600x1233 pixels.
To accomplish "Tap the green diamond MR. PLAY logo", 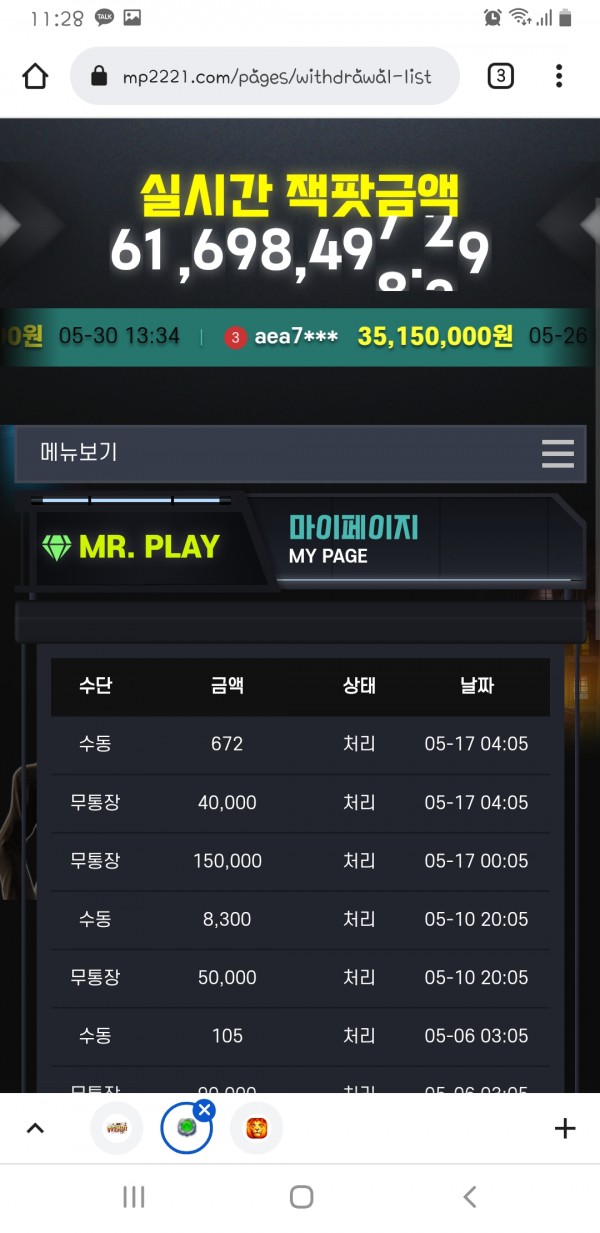I will [x=130, y=547].
